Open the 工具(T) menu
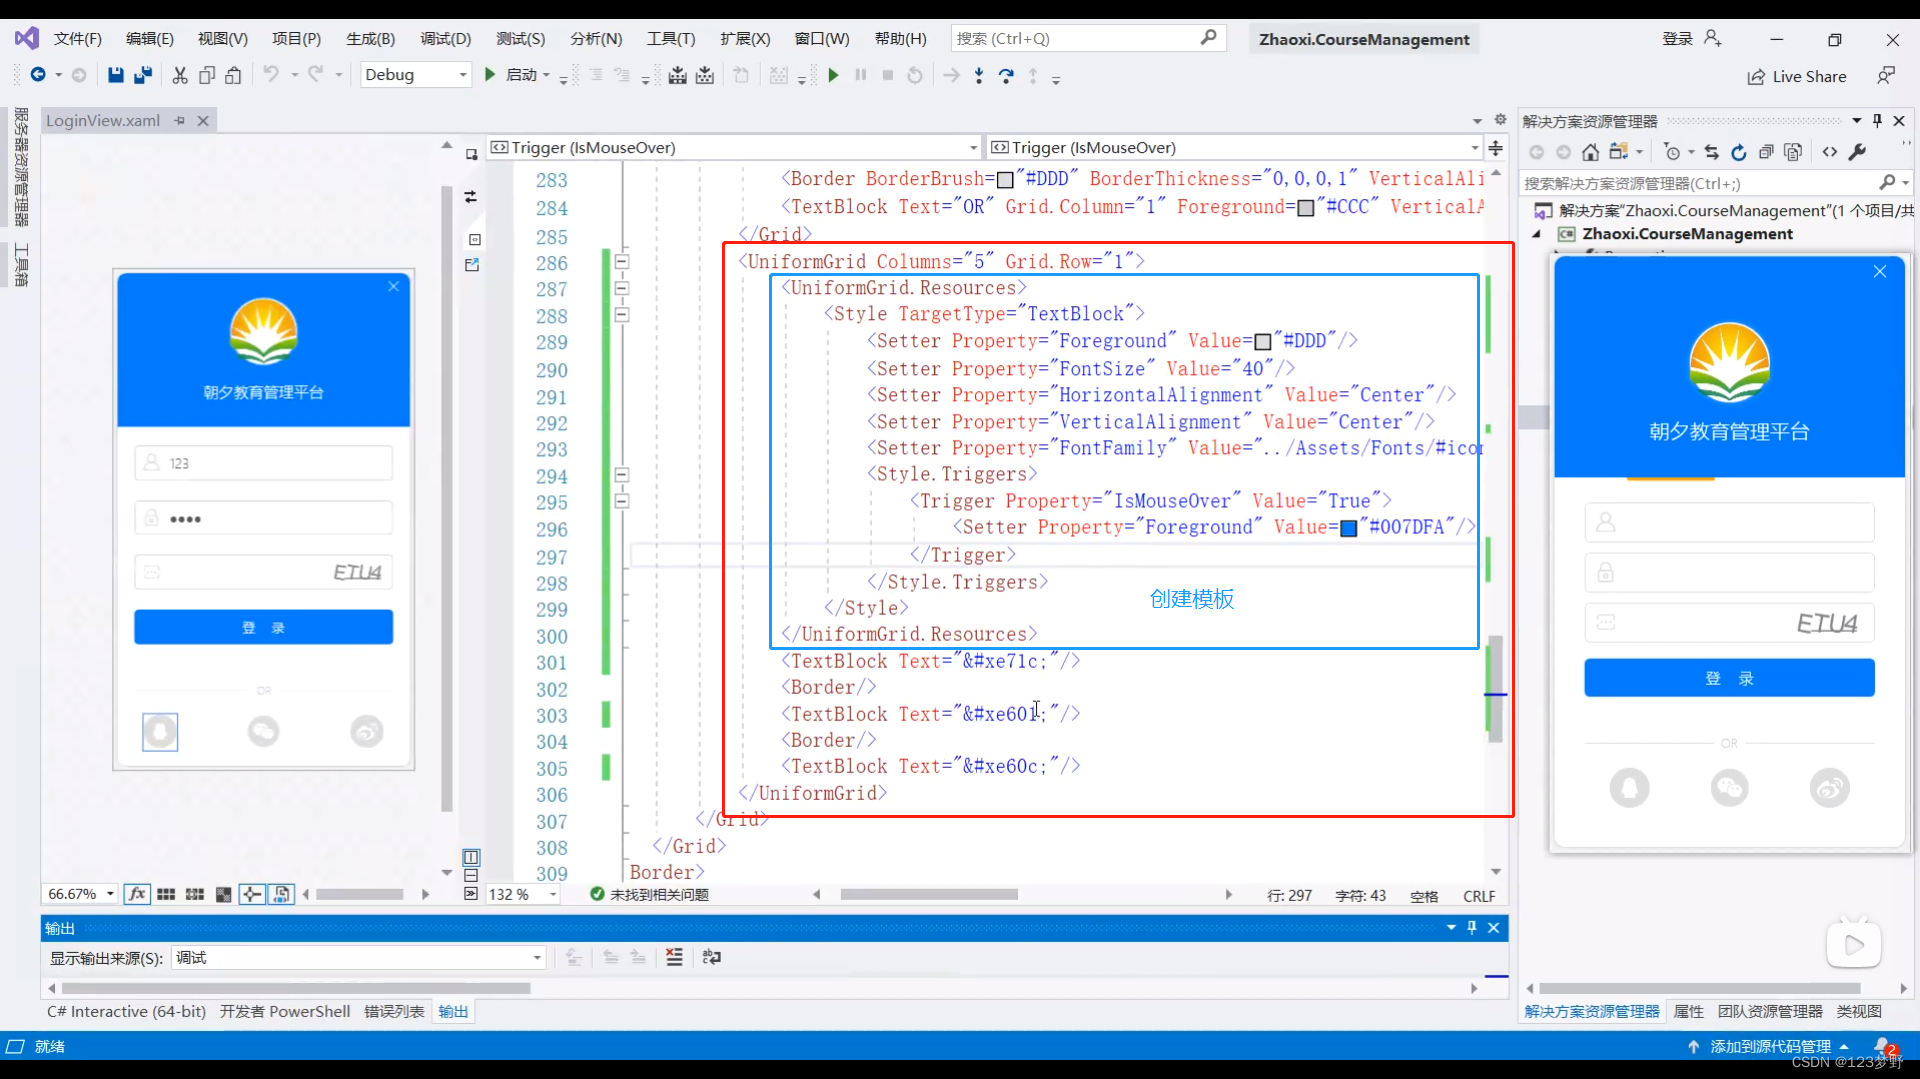The image size is (1920, 1079). click(x=670, y=39)
